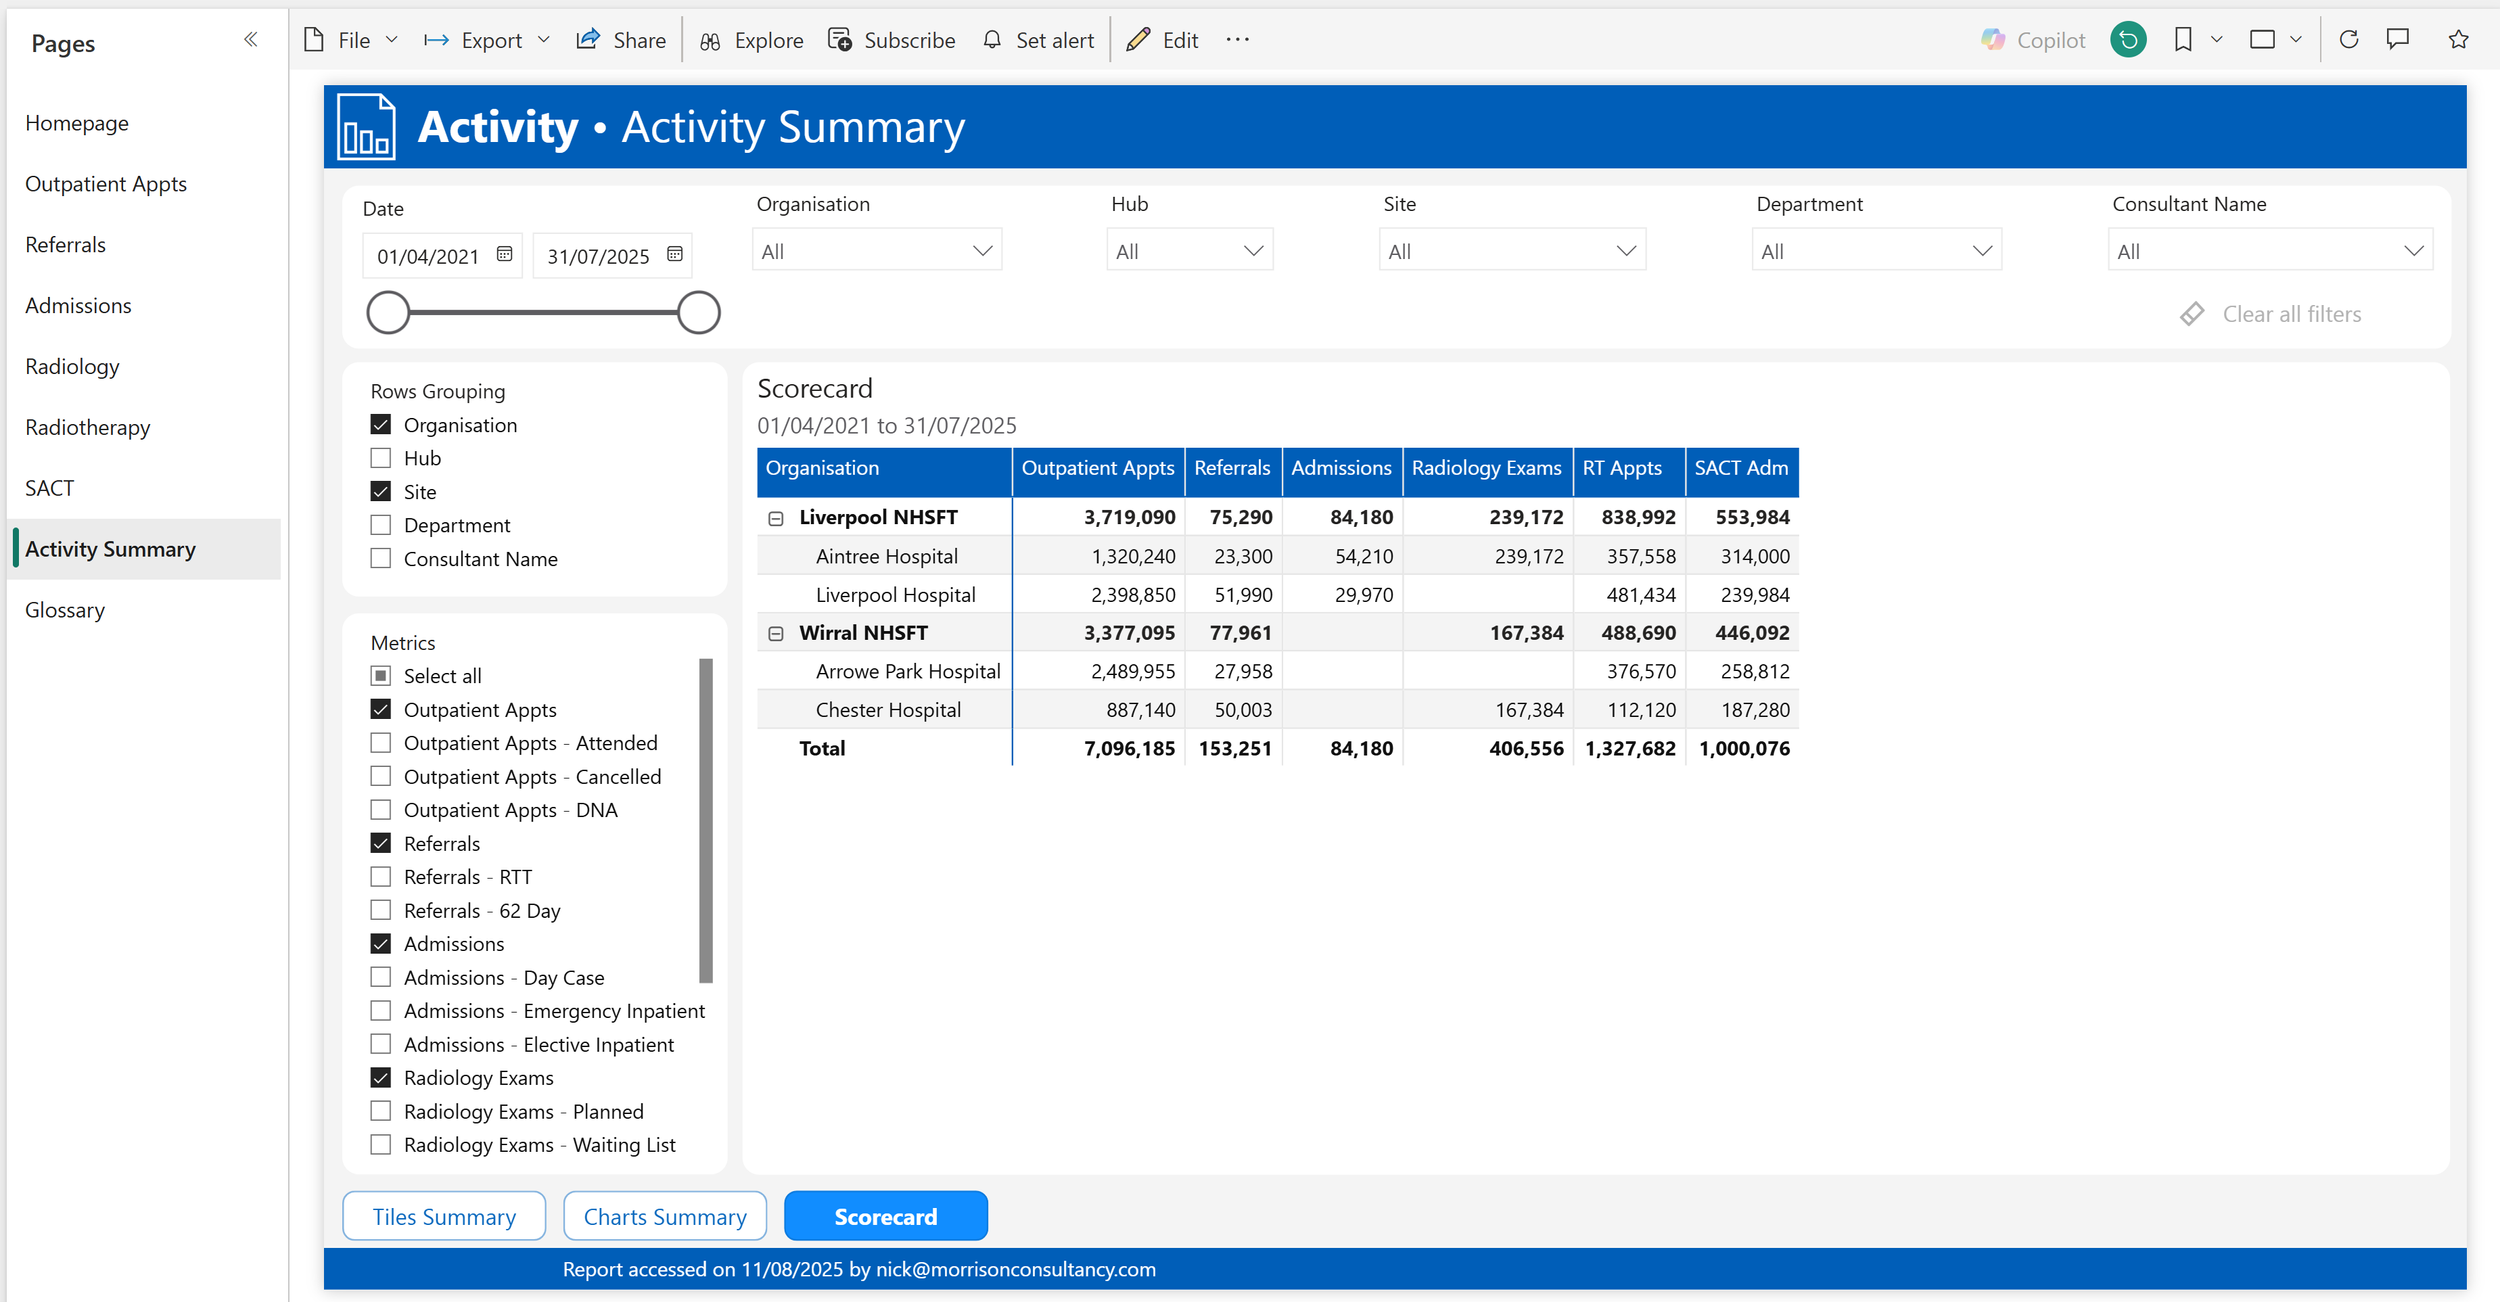
Task: Open the comments icon in the toolbar
Action: (x=2397, y=40)
